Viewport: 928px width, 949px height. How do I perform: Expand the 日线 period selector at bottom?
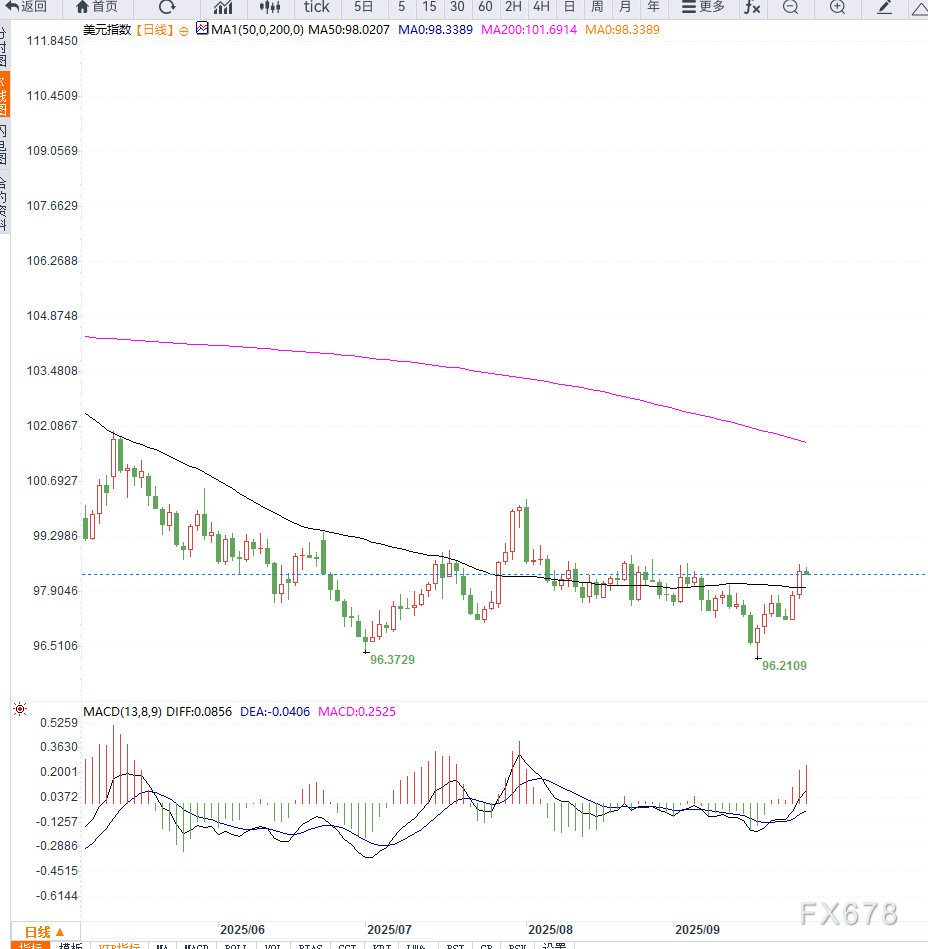coord(45,931)
